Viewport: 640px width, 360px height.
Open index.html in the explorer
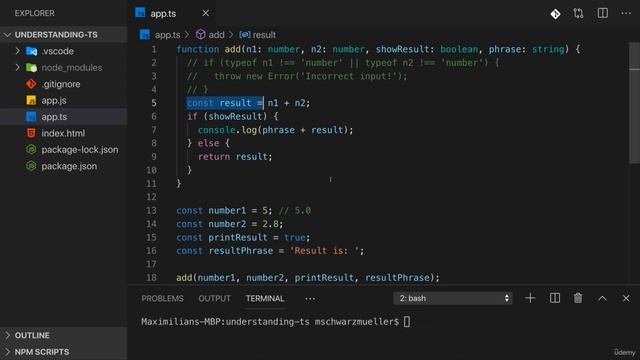tap(63, 133)
